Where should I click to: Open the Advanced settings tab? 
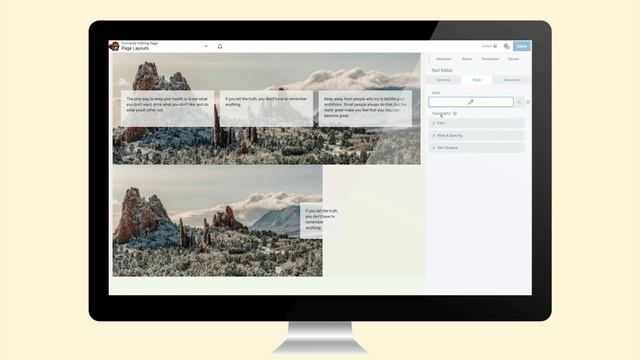(x=511, y=80)
